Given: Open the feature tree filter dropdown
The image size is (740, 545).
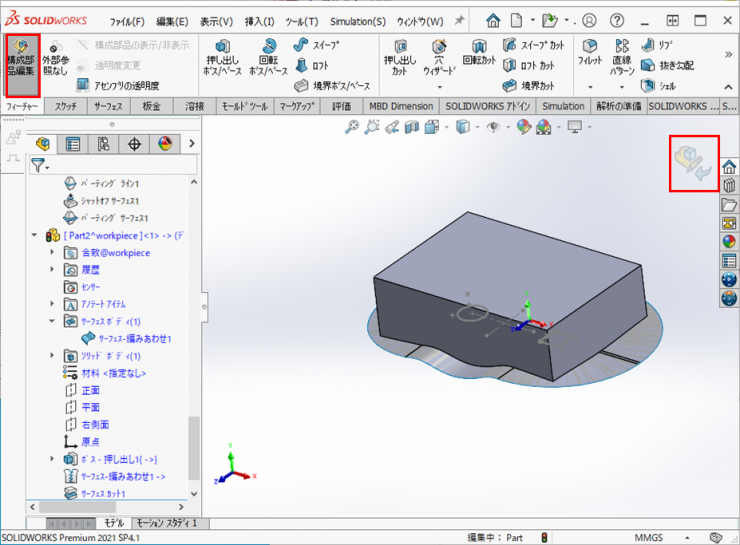Looking at the screenshot, I should [x=40, y=165].
